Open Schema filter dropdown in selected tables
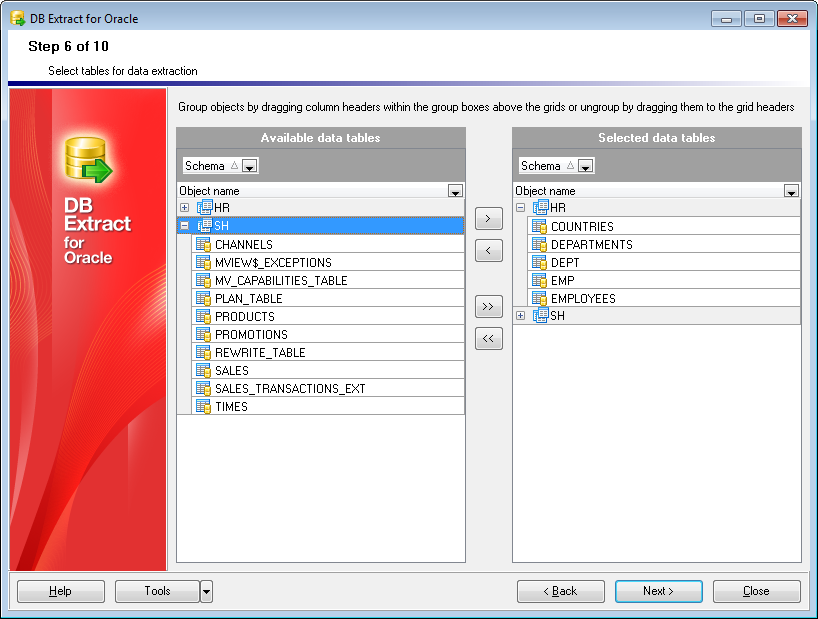 [585, 166]
